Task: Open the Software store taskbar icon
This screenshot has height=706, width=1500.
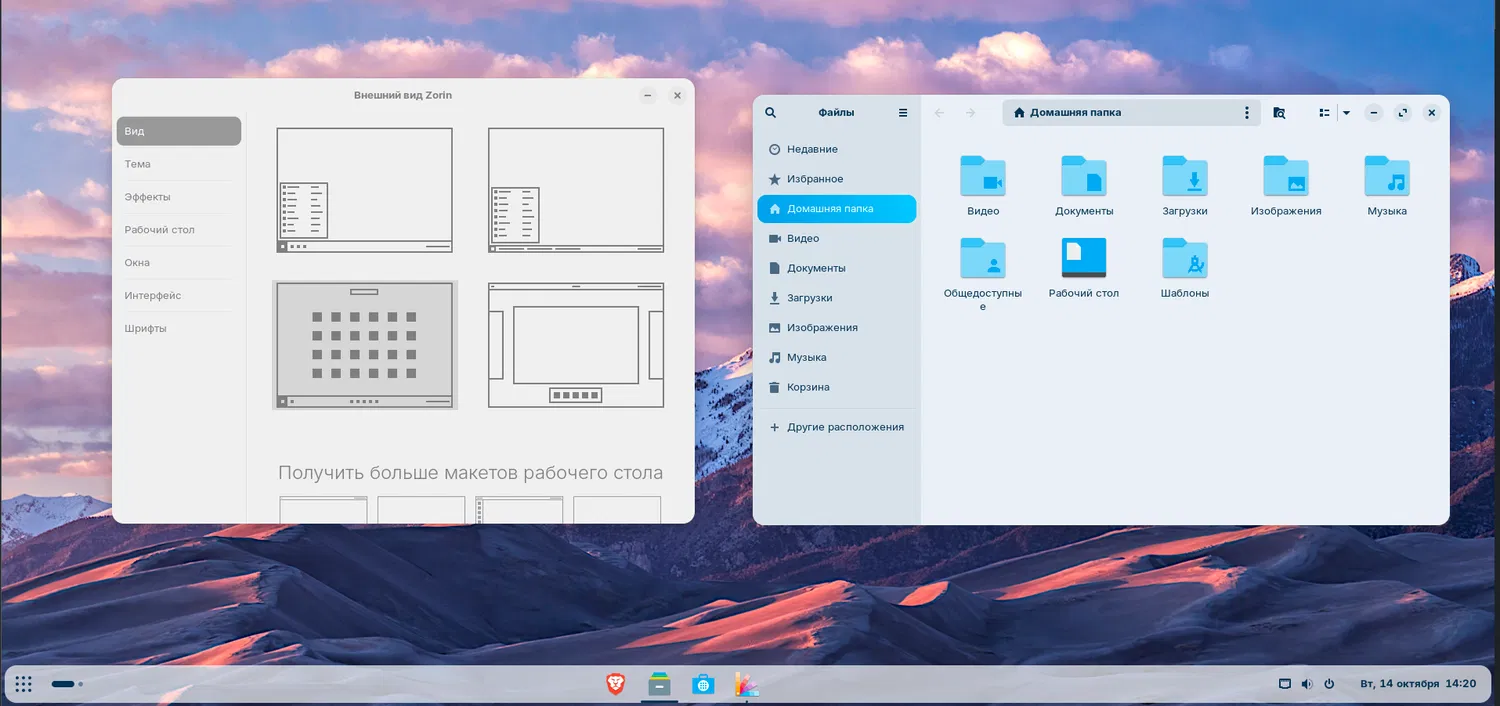Action: point(703,684)
